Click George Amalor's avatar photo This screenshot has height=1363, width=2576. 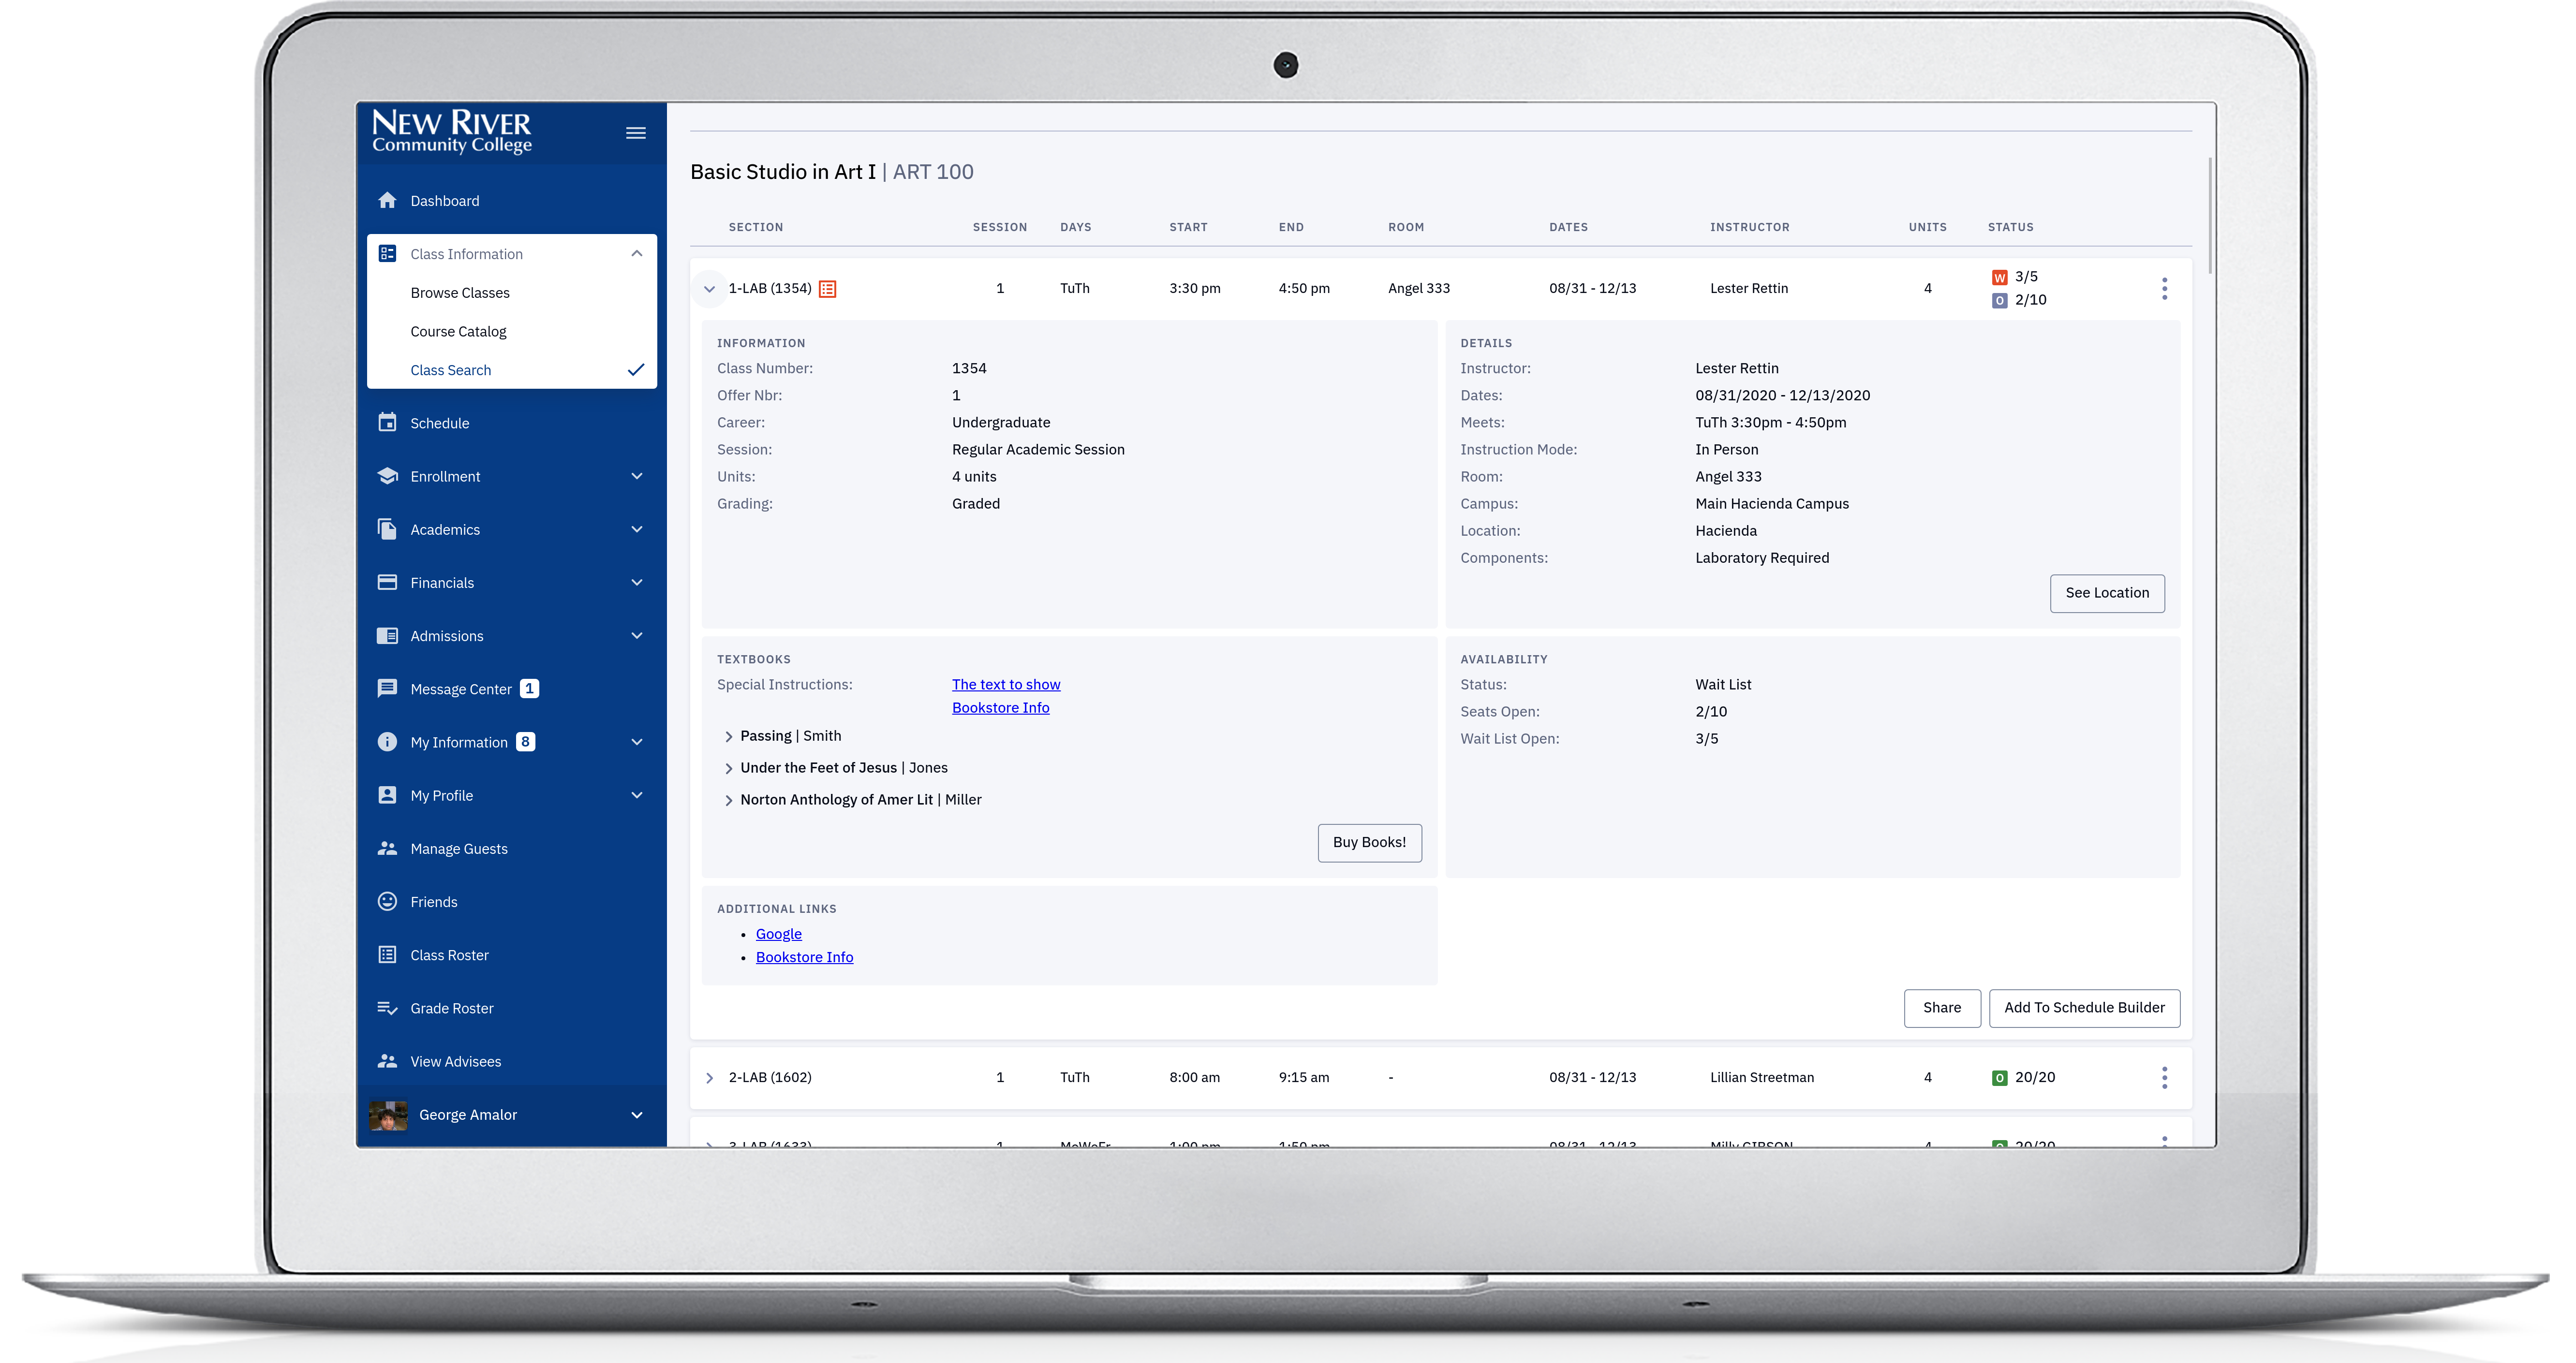[388, 1115]
